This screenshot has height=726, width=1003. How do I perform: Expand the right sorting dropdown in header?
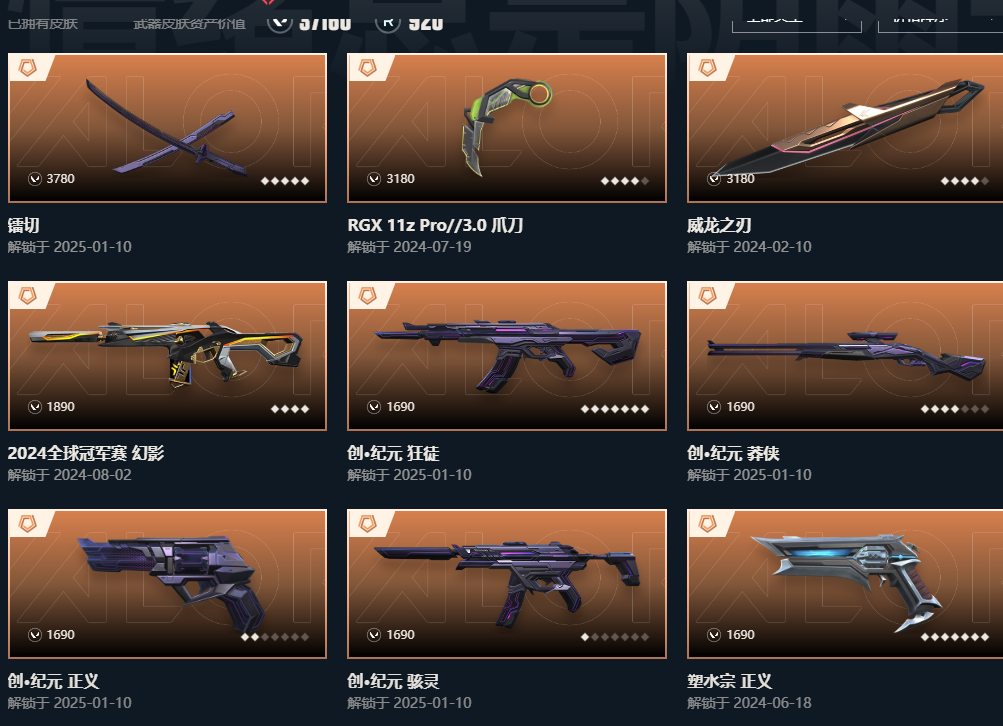(940, 21)
